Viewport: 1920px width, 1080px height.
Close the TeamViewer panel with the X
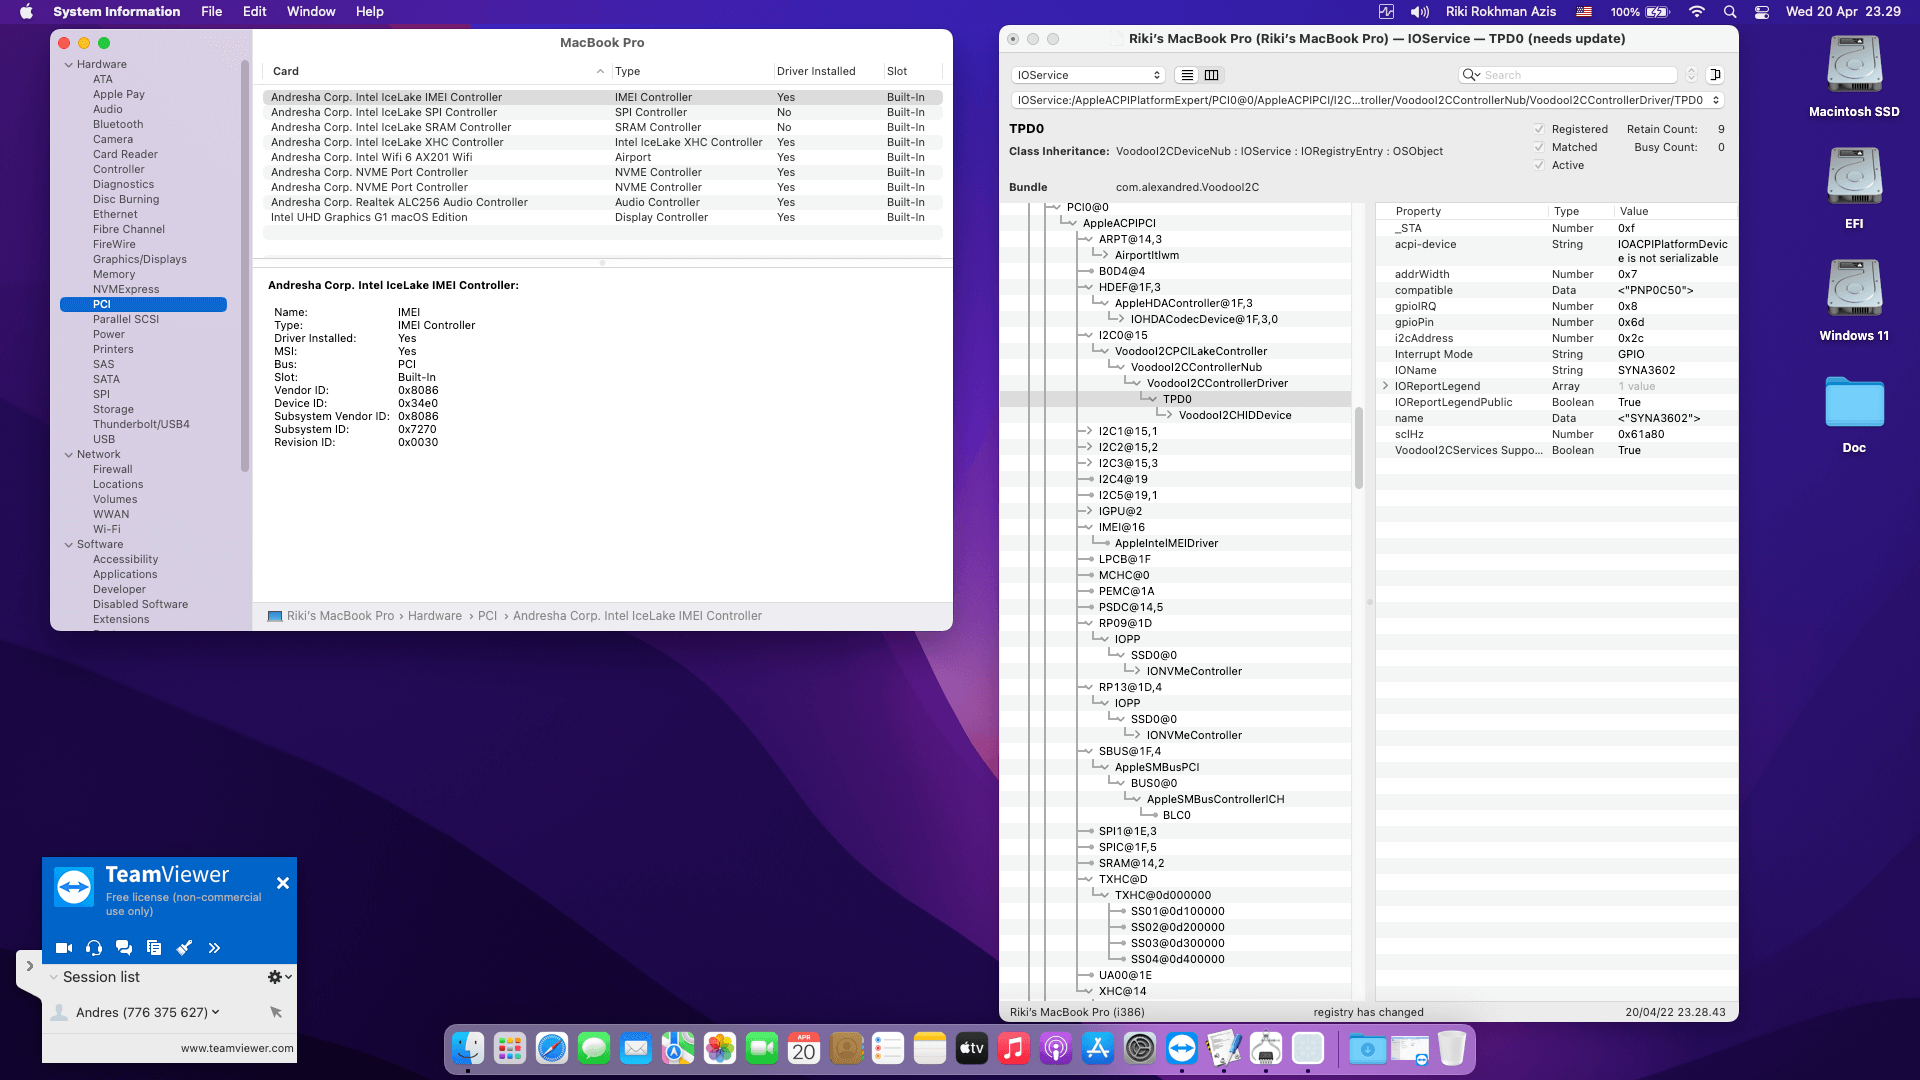[x=283, y=883]
